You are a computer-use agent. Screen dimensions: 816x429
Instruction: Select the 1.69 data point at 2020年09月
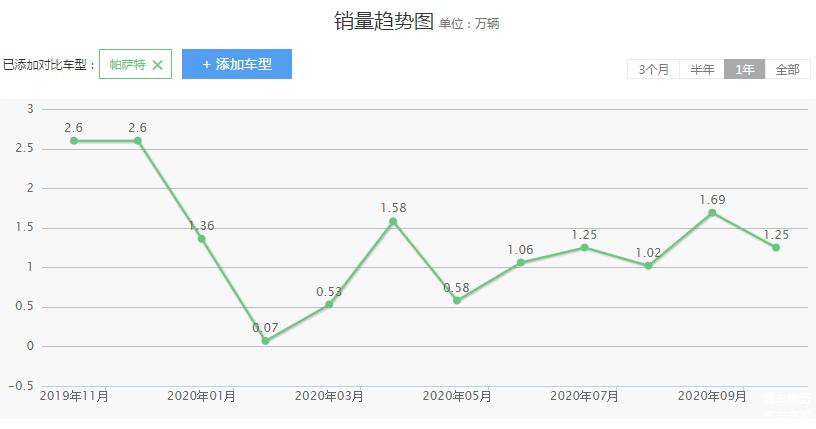pos(712,213)
